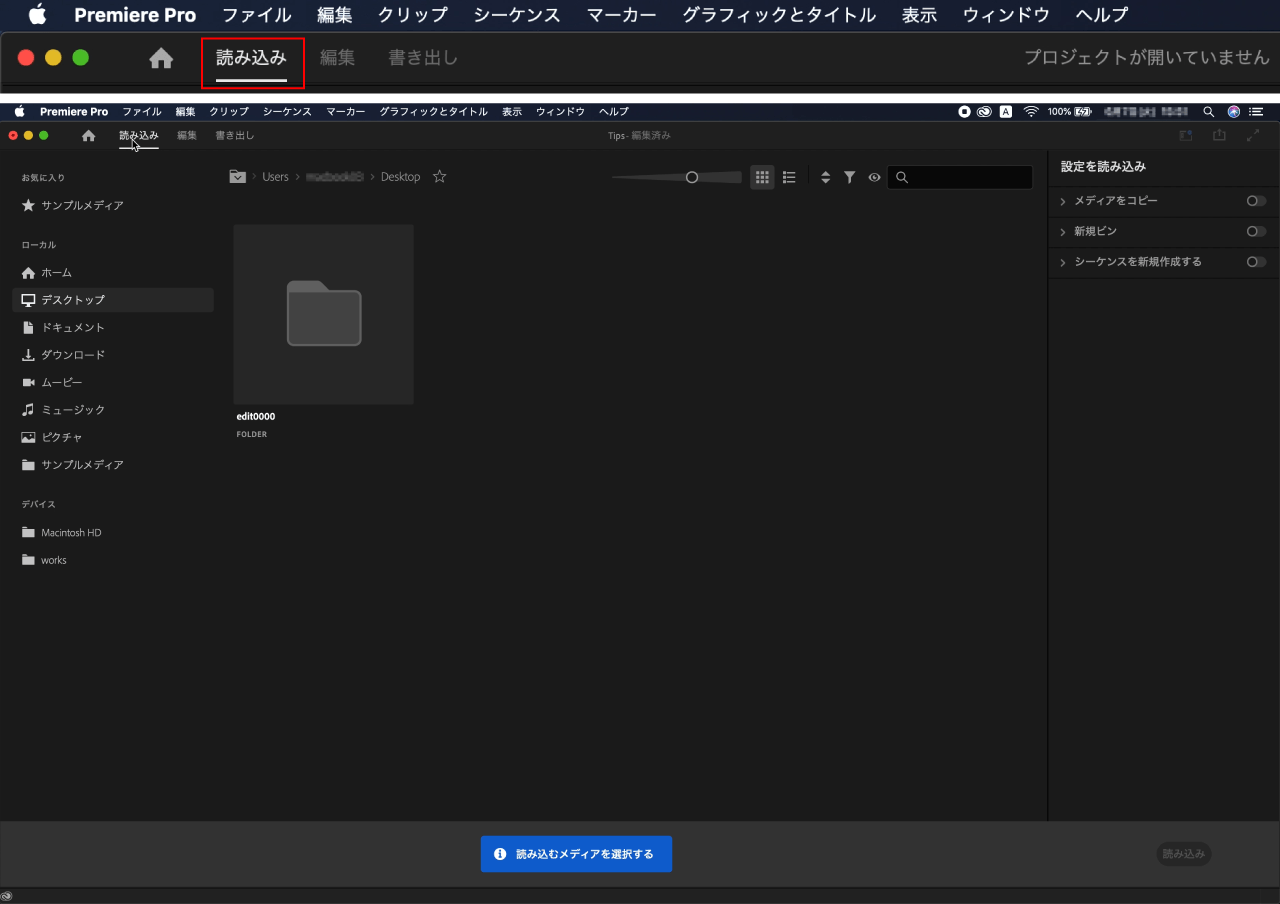Open ダウンロード location in sidebar
The image size is (1280, 904).
point(63,355)
